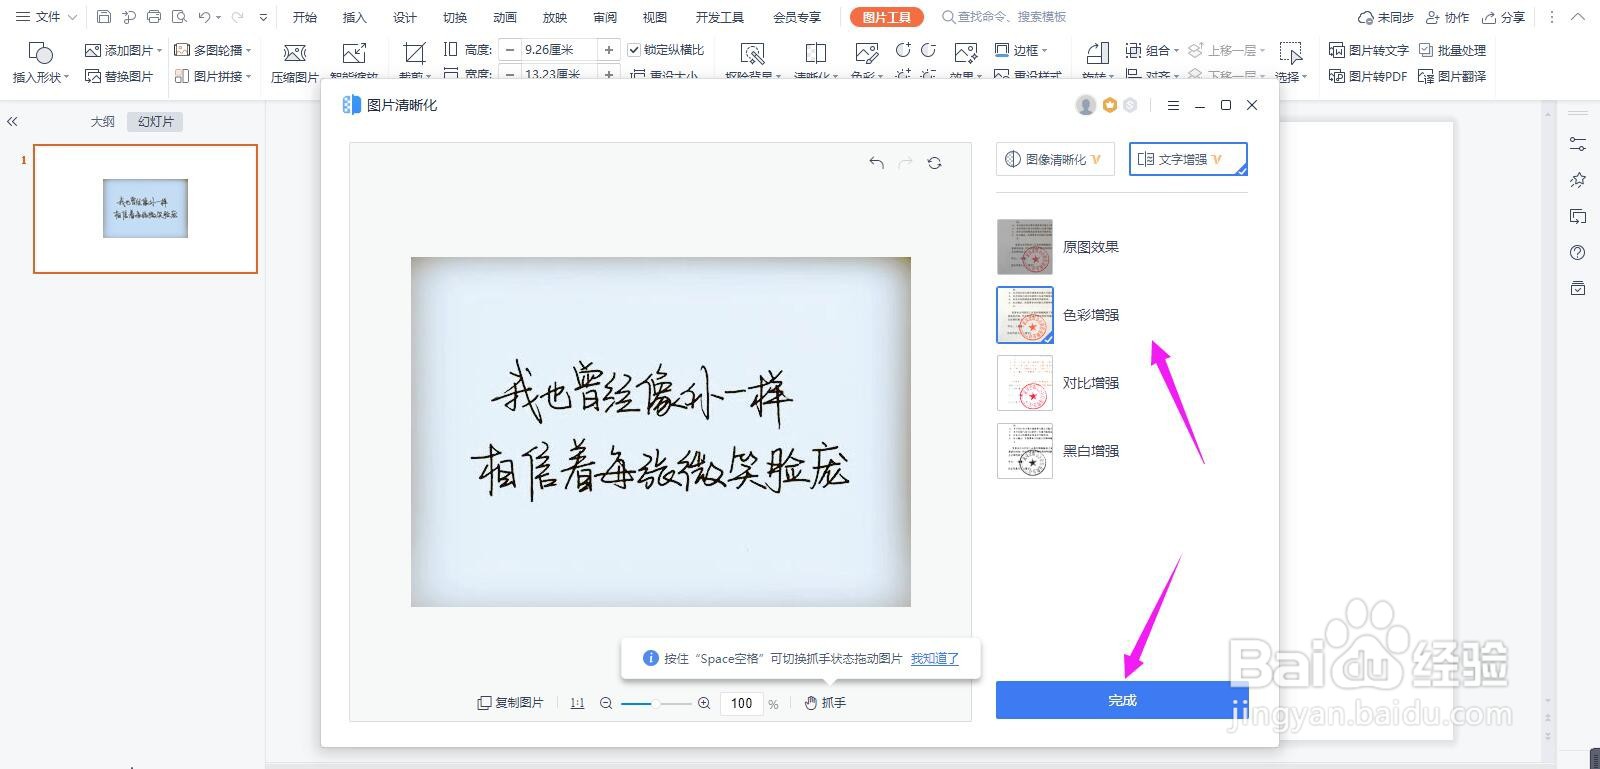Open the File menu dropdown arrow
This screenshot has width=1600, height=769.
[72, 17]
